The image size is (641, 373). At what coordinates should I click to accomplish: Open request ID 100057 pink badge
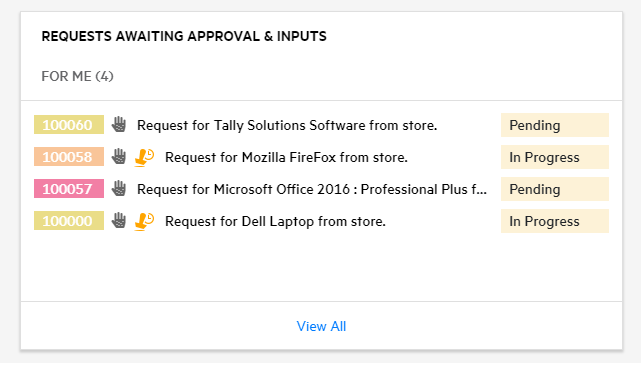[69, 189]
